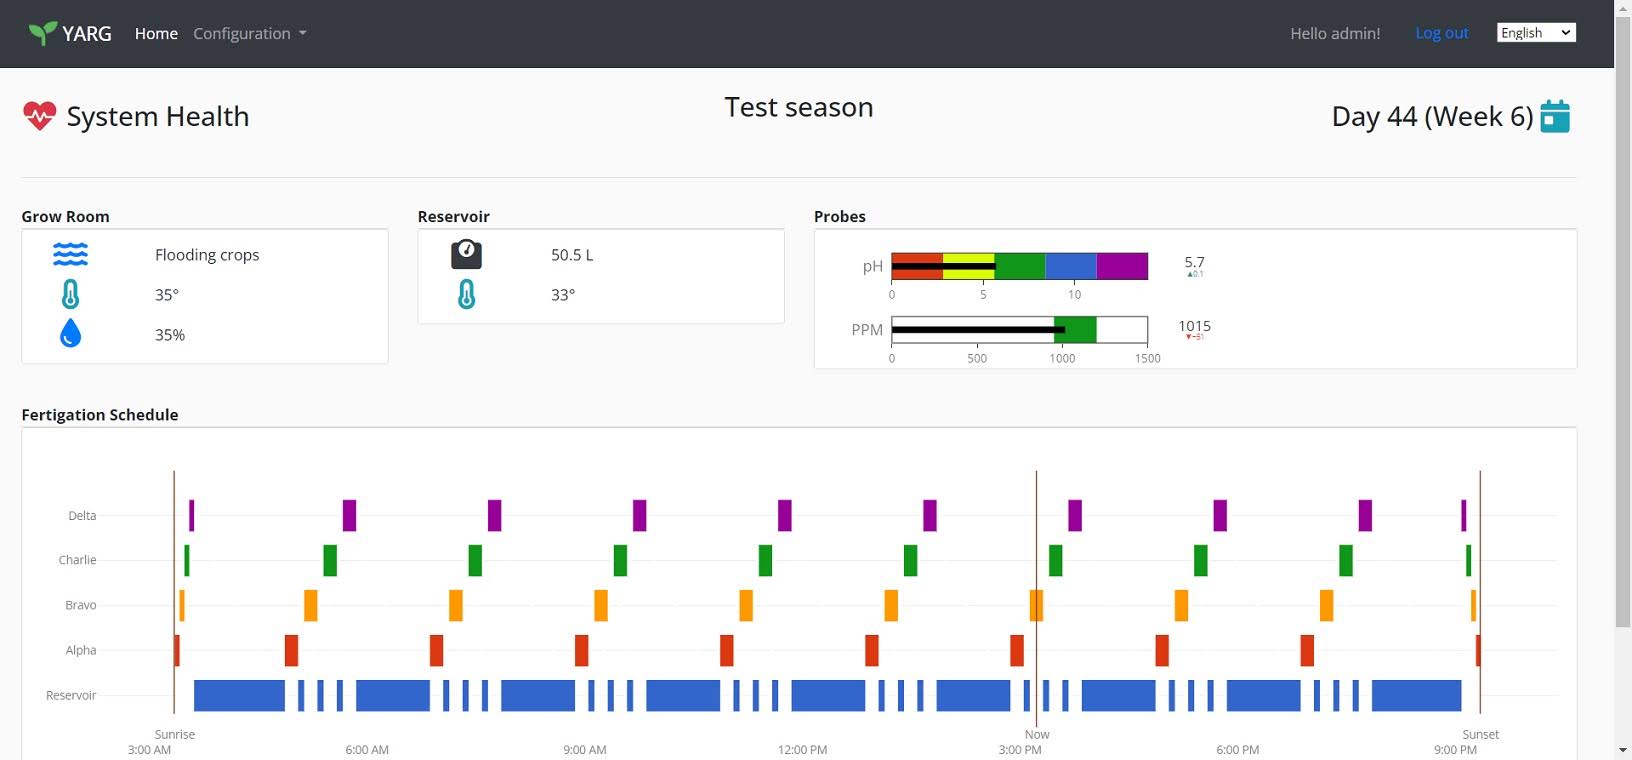The image size is (1632, 760).
Task: Click the blue segment of pH bar
Action: tap(1070, 266)
